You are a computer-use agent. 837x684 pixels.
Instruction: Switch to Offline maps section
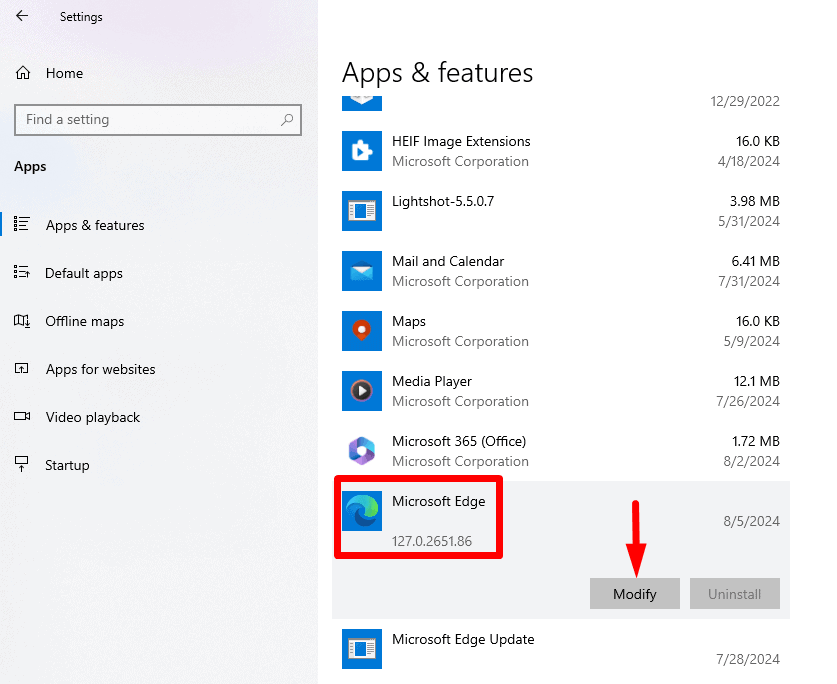(84, 321)
